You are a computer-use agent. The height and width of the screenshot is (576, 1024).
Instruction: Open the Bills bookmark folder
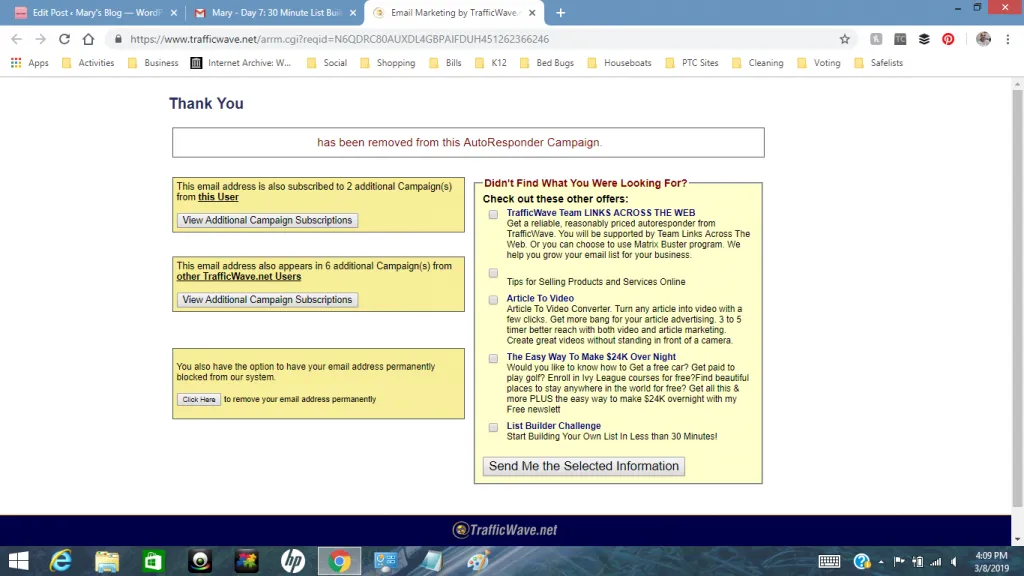tap(445, 63)
